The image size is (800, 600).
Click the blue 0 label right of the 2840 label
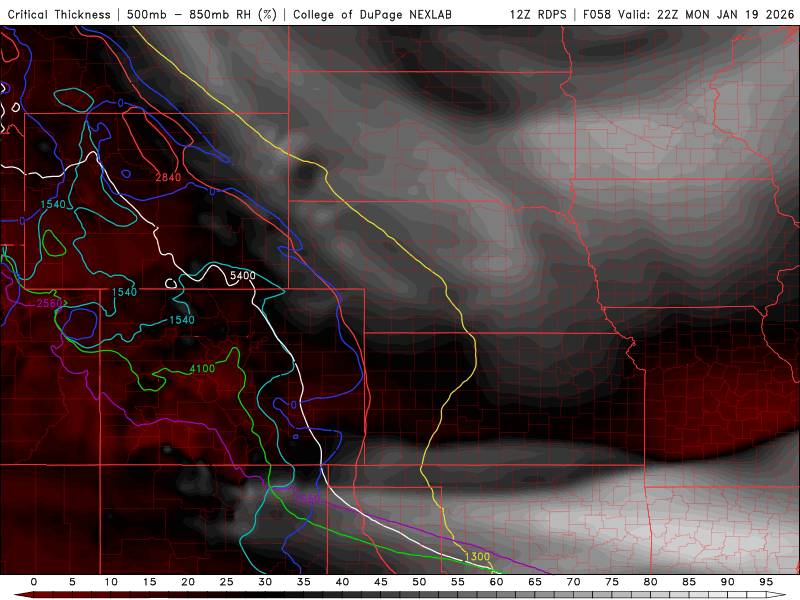coord(212,192)
